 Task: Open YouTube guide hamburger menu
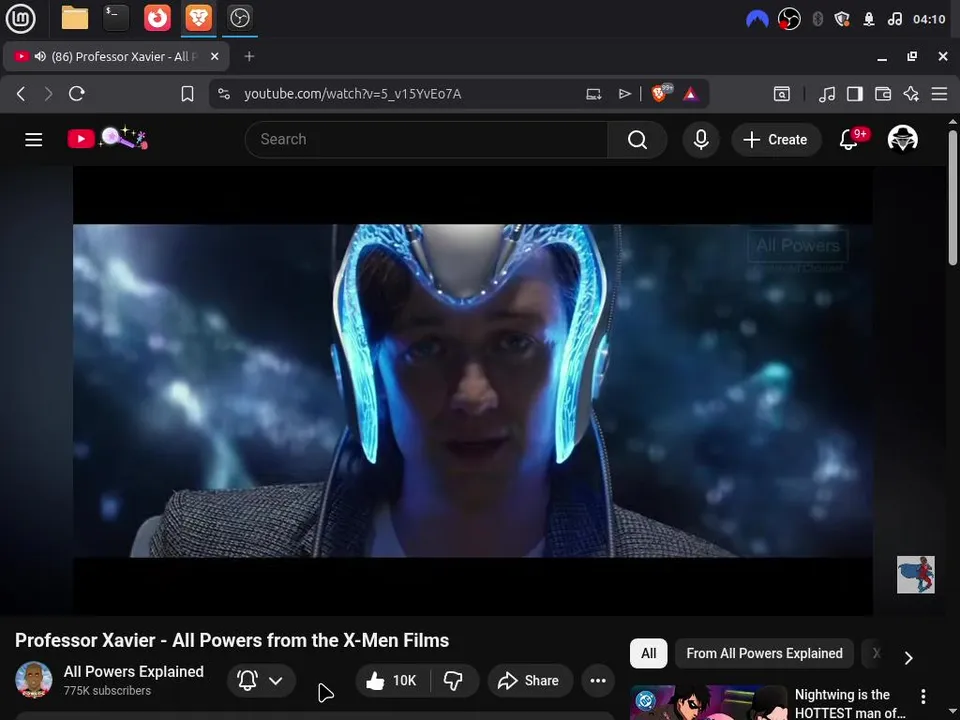tap(34, 140)
